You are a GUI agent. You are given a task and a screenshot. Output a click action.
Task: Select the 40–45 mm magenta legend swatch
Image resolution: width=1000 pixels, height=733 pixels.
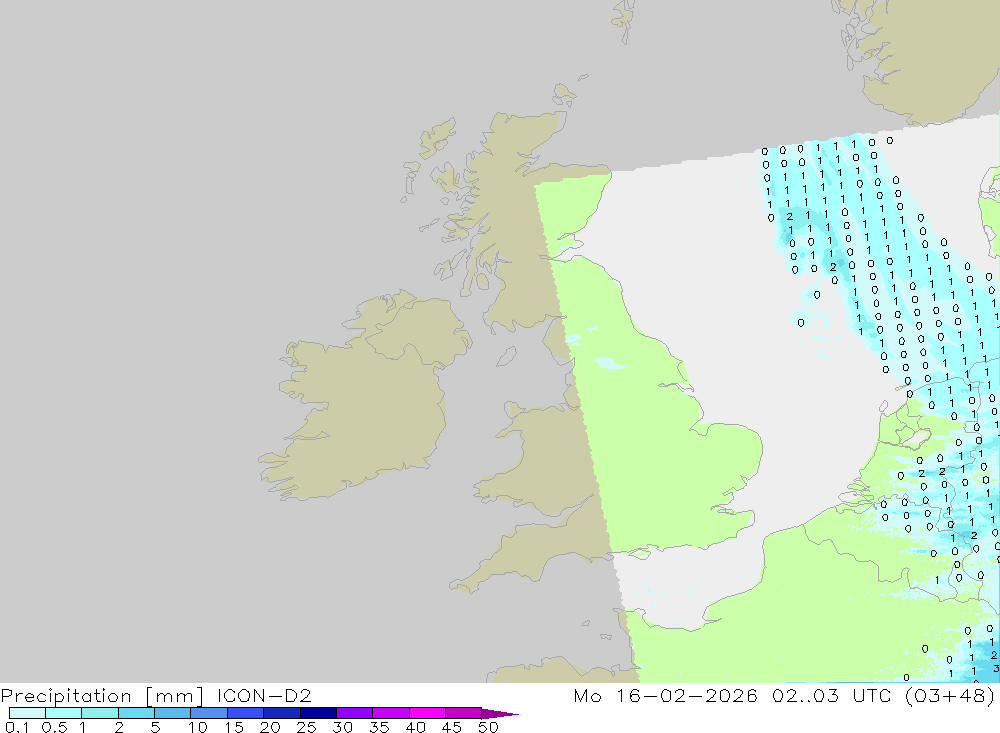(x=427, y=713)
